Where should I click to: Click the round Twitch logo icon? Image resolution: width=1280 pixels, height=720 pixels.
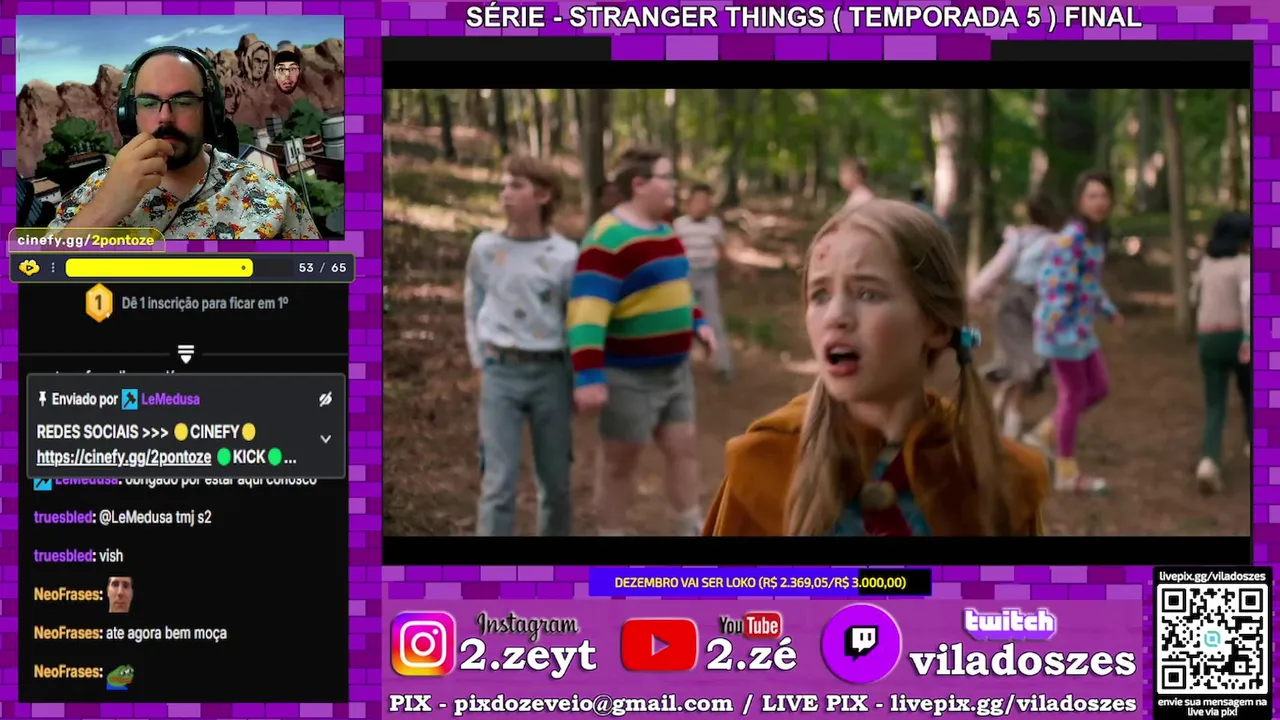click(x=861, y=644)
